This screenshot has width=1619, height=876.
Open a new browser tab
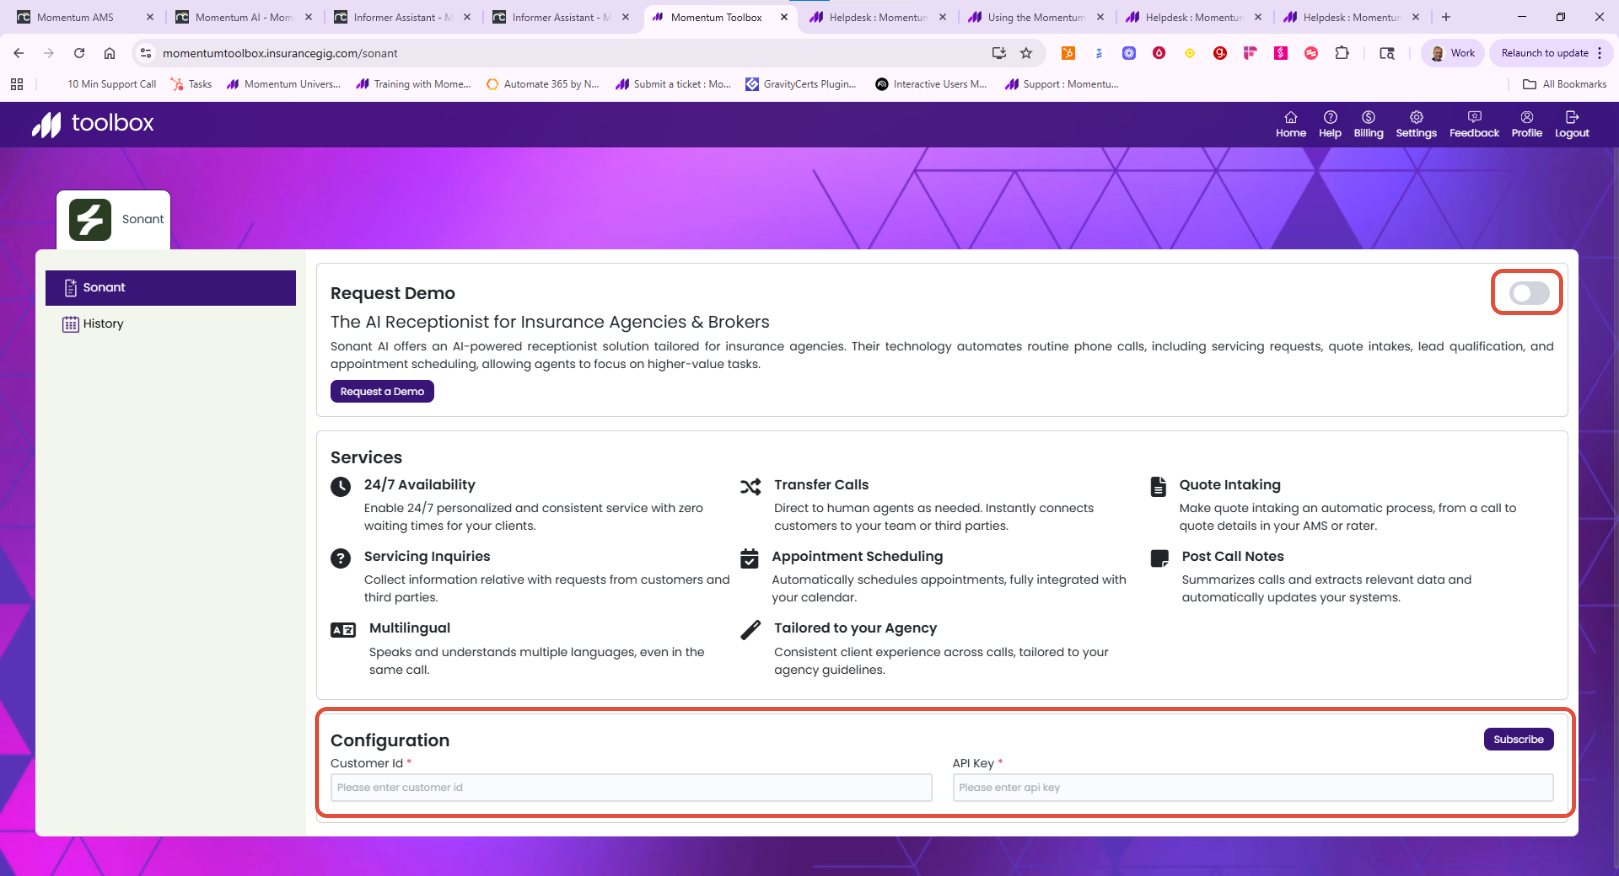click(x=1446, y=17)
